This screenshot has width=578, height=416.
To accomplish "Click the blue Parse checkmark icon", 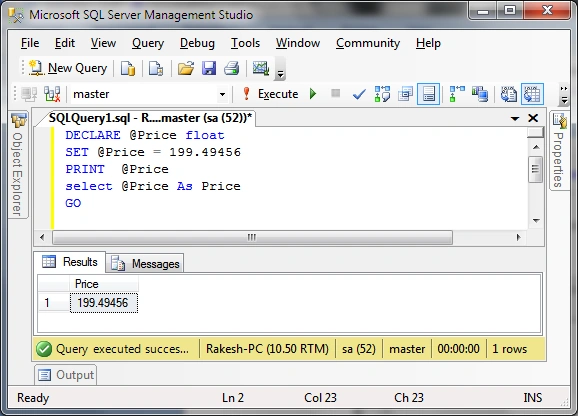I will click(x=359, y=94).
